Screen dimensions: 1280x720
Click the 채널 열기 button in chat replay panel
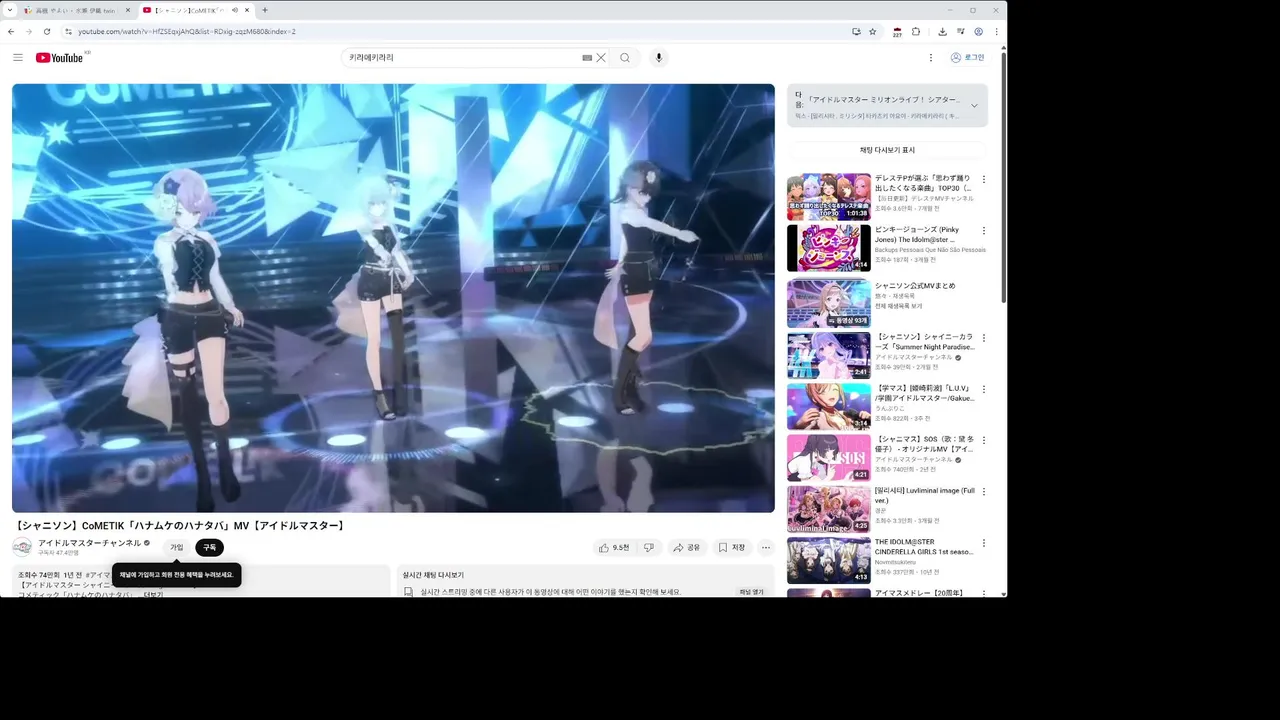[751, 592]
